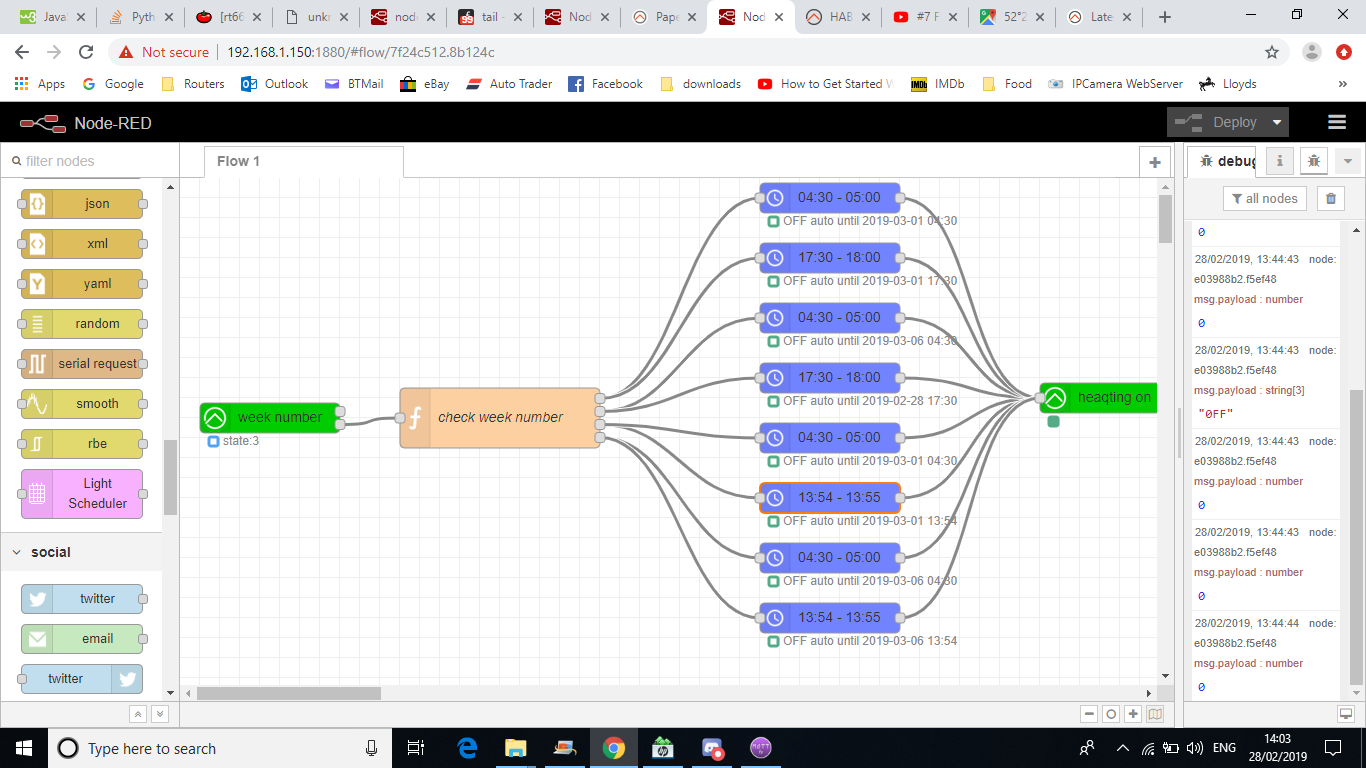Open debug output in new window icon

[x=1345, y=714]
